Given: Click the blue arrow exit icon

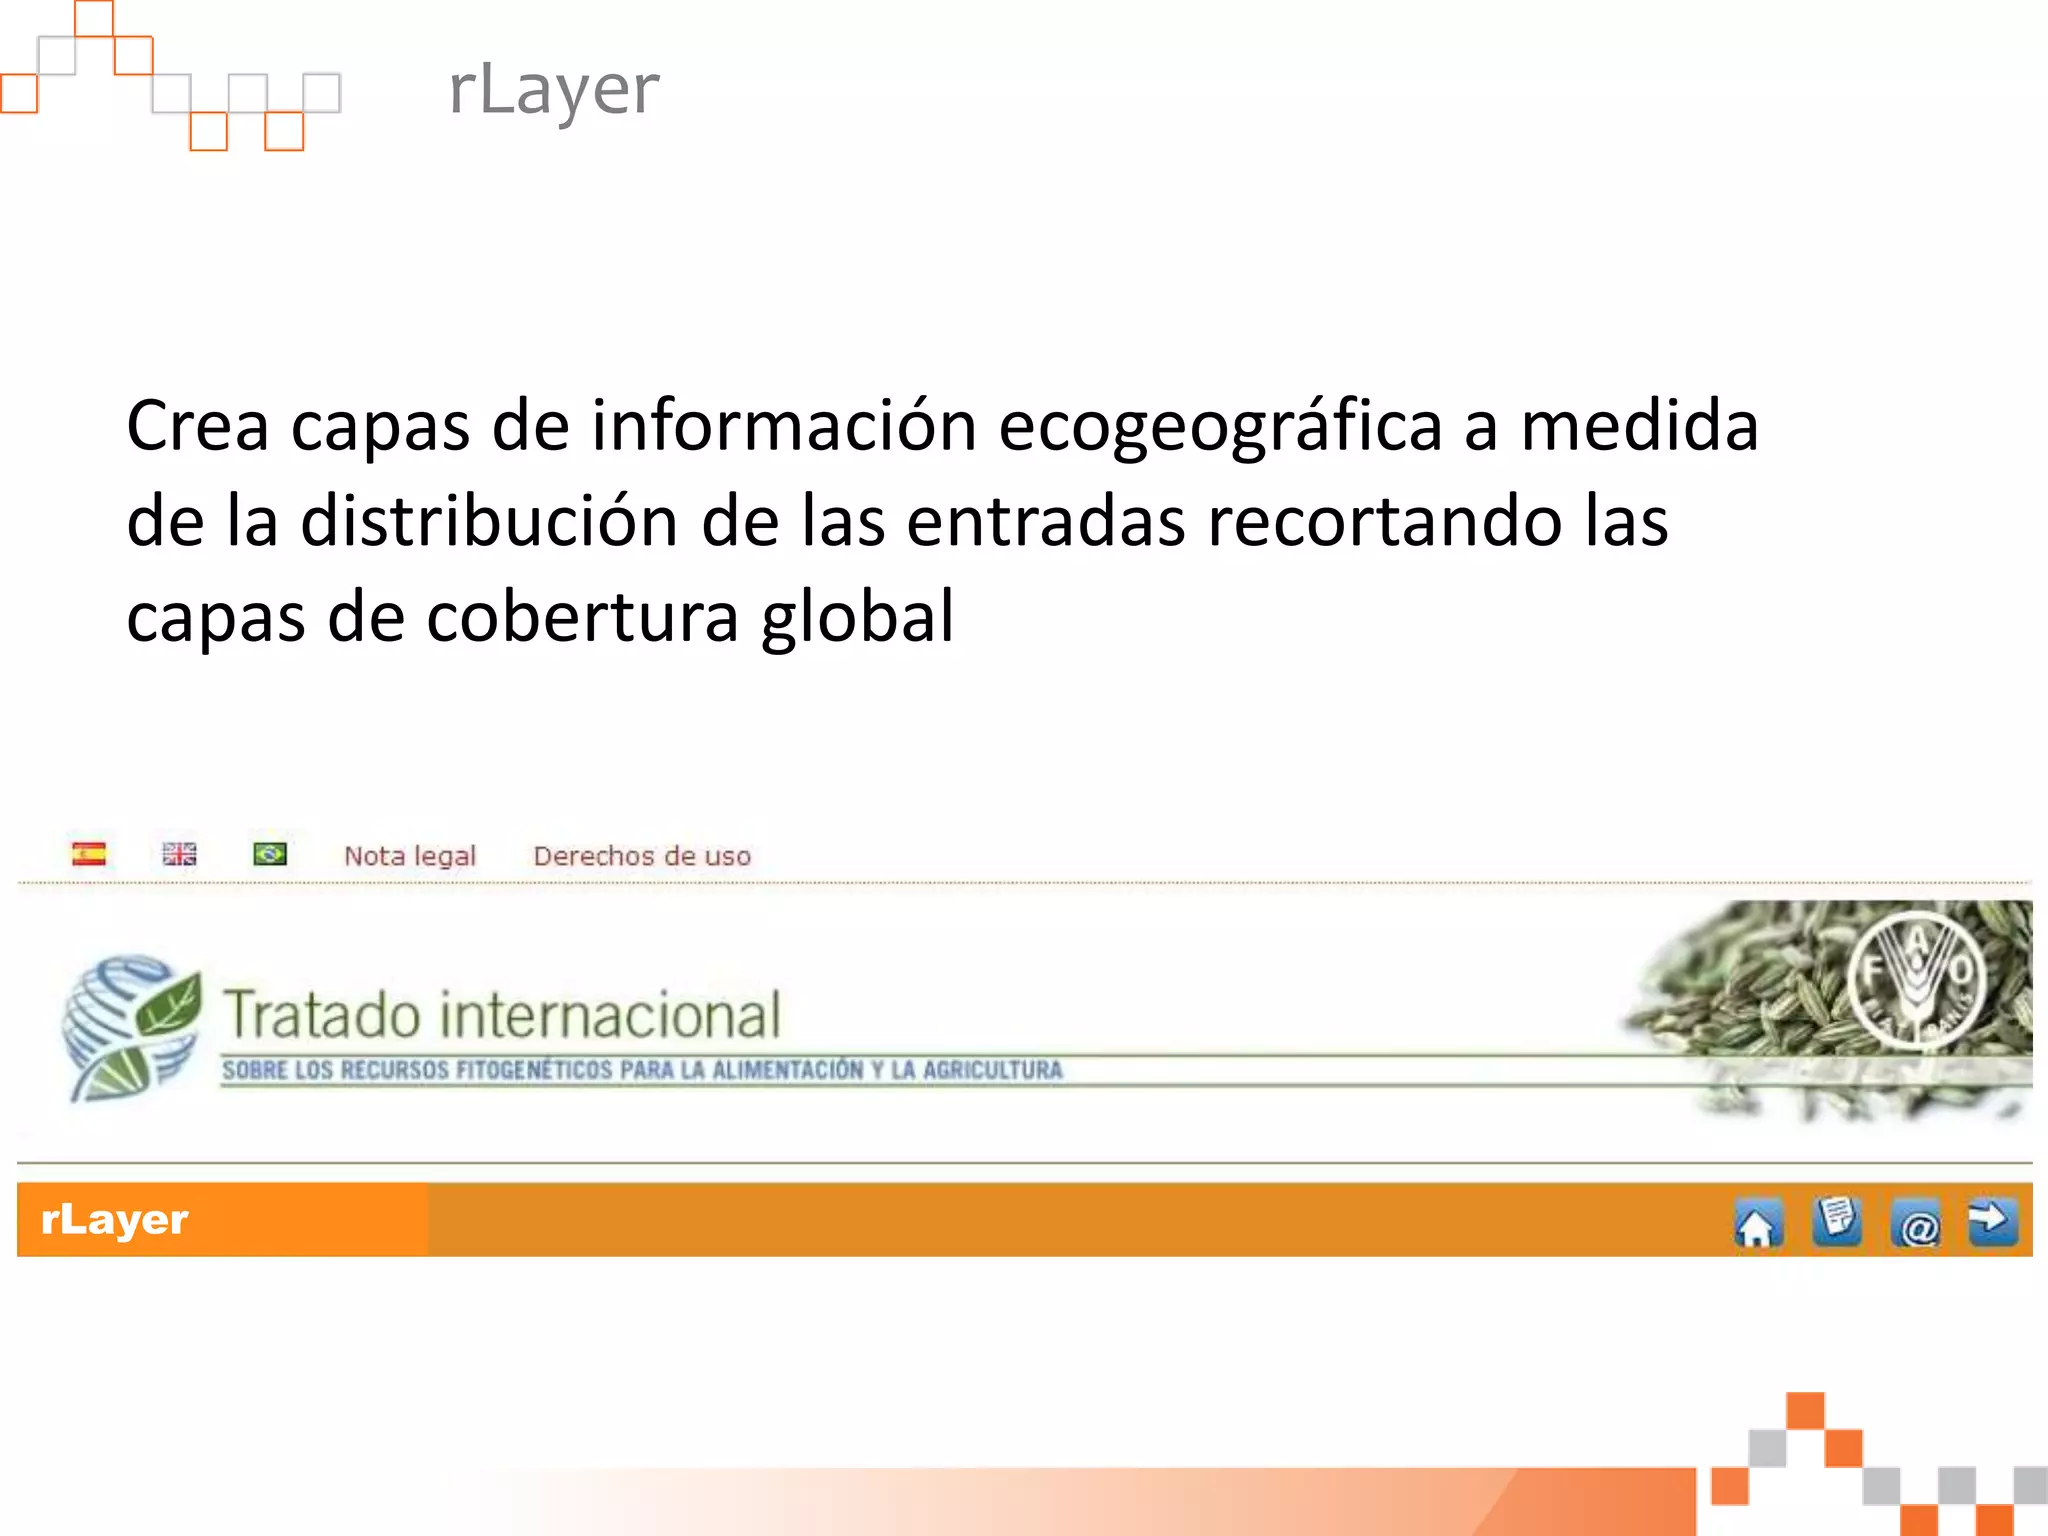Looking at the screenshot, I should pos(1992,1221).
